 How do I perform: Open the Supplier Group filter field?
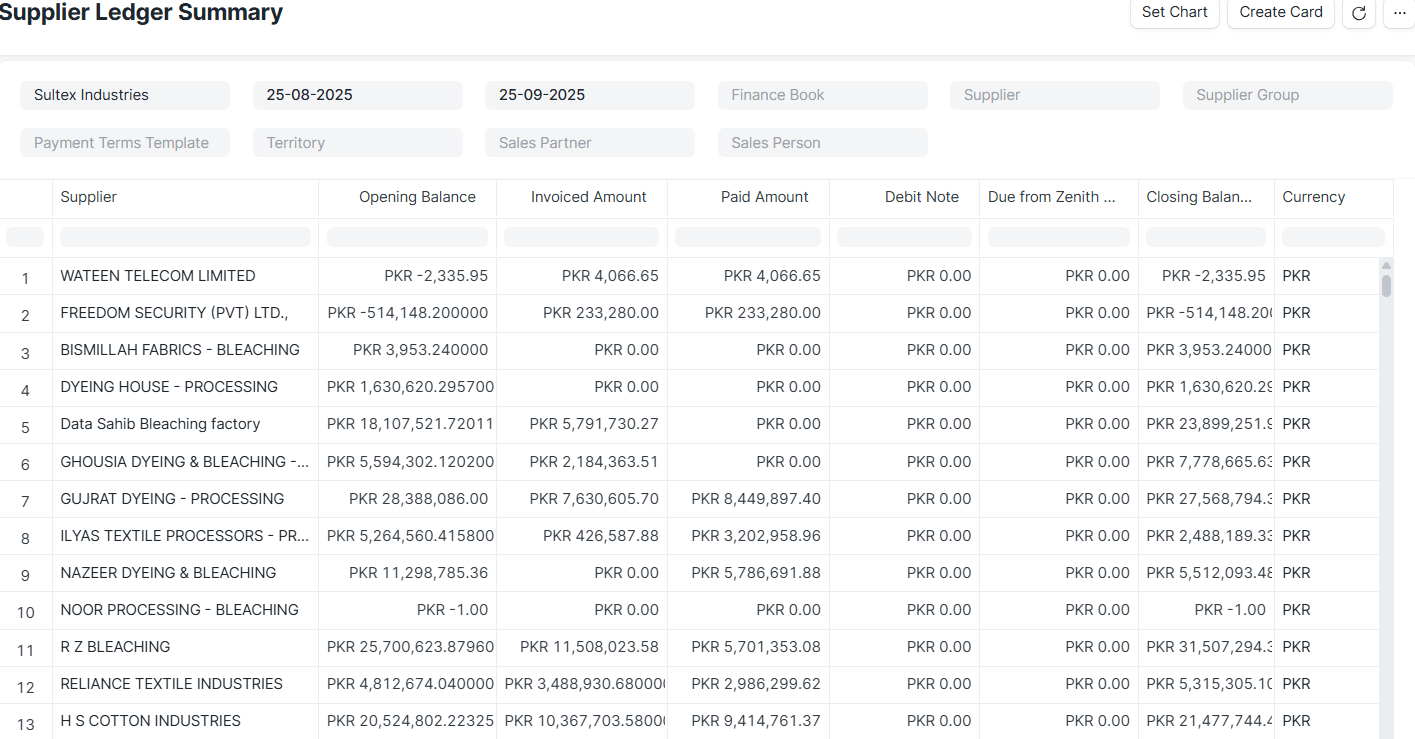click(x=1288, y=95)
